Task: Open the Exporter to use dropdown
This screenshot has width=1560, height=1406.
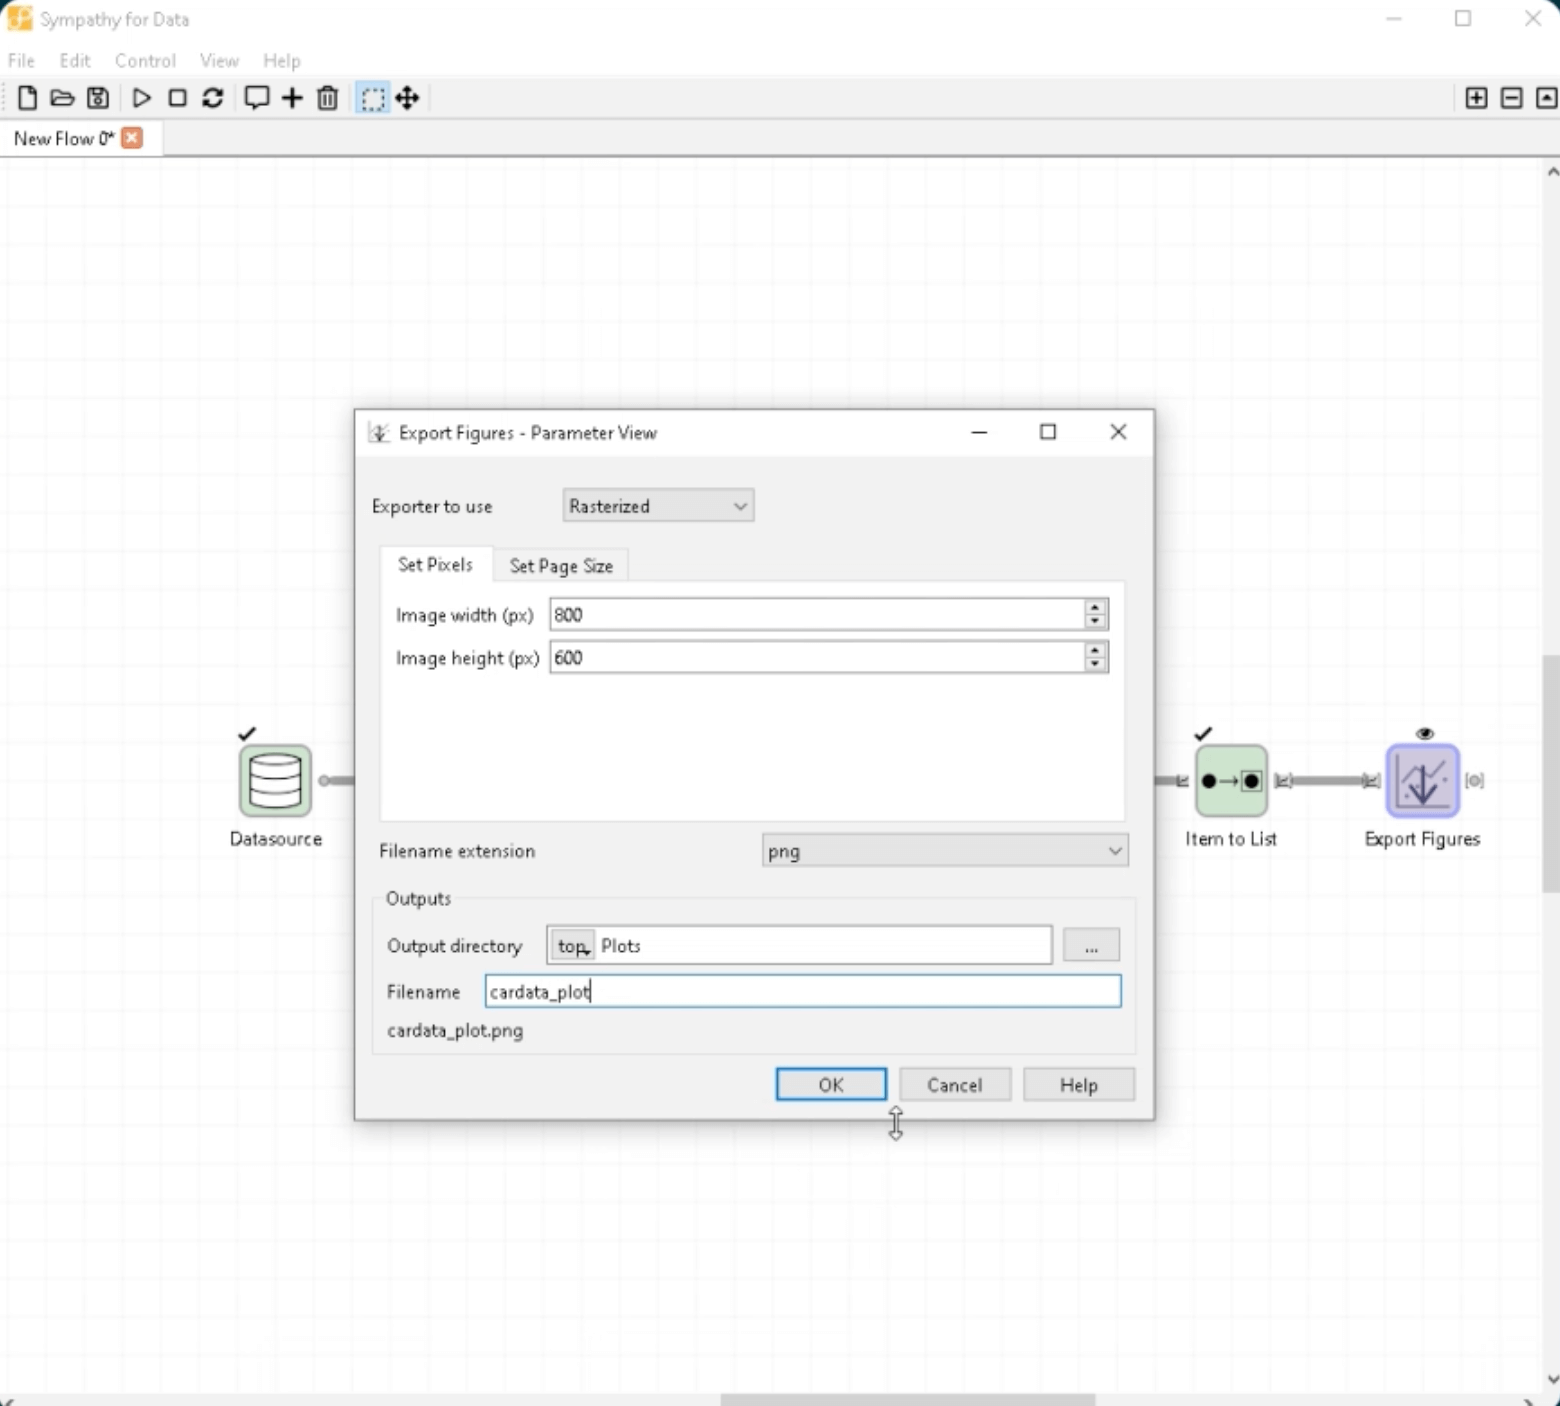Action: click(x=658, y=506)
